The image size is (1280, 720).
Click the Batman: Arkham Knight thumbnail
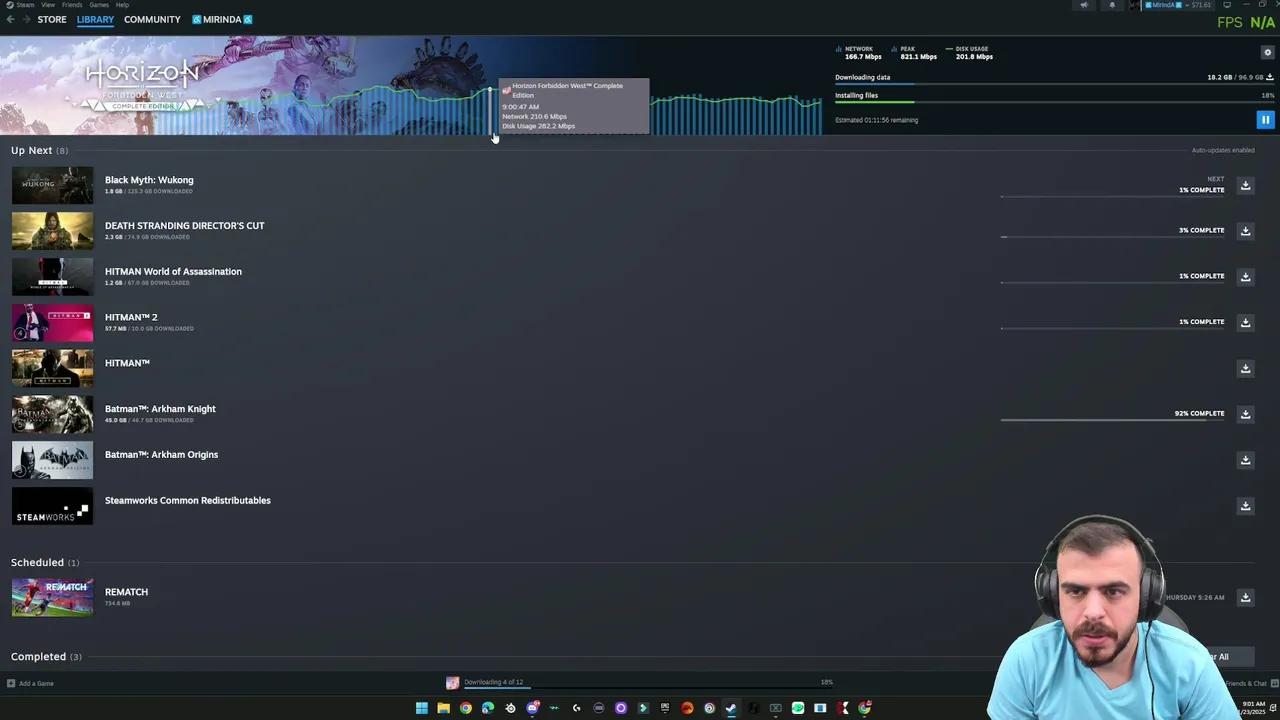(52, 414)
